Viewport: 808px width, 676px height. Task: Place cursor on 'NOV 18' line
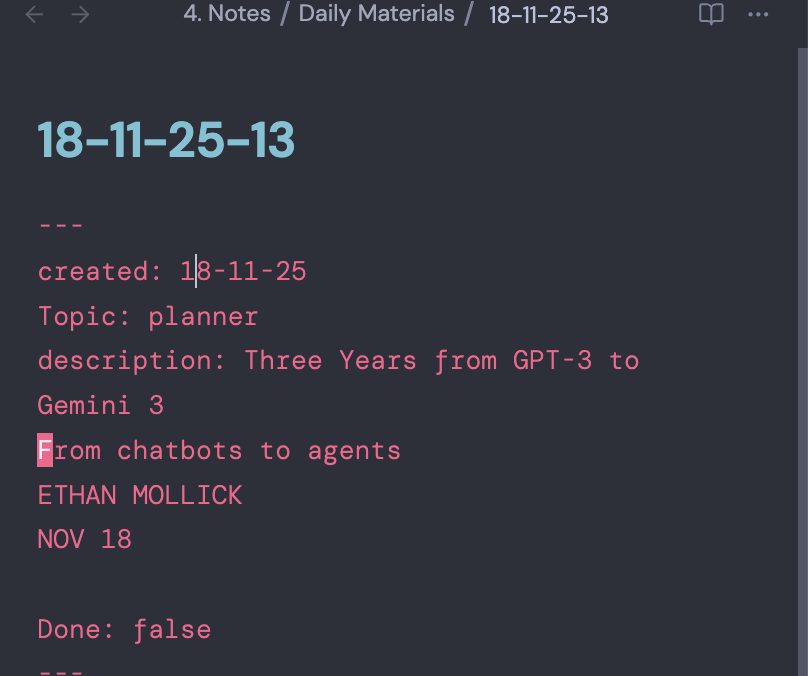tap(85, 540)
